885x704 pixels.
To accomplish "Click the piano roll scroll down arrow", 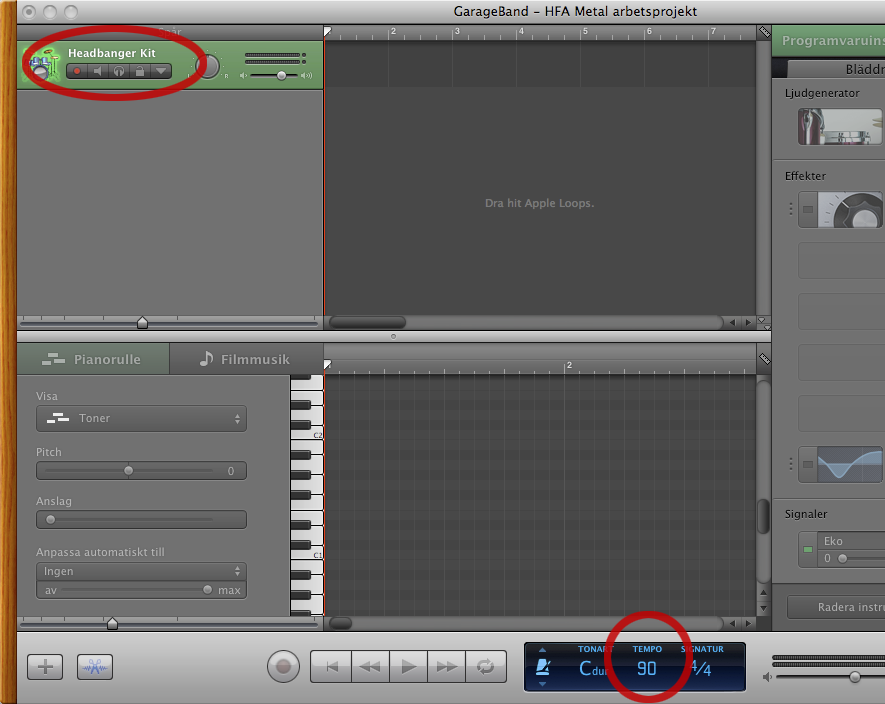I will pos(763,609).
